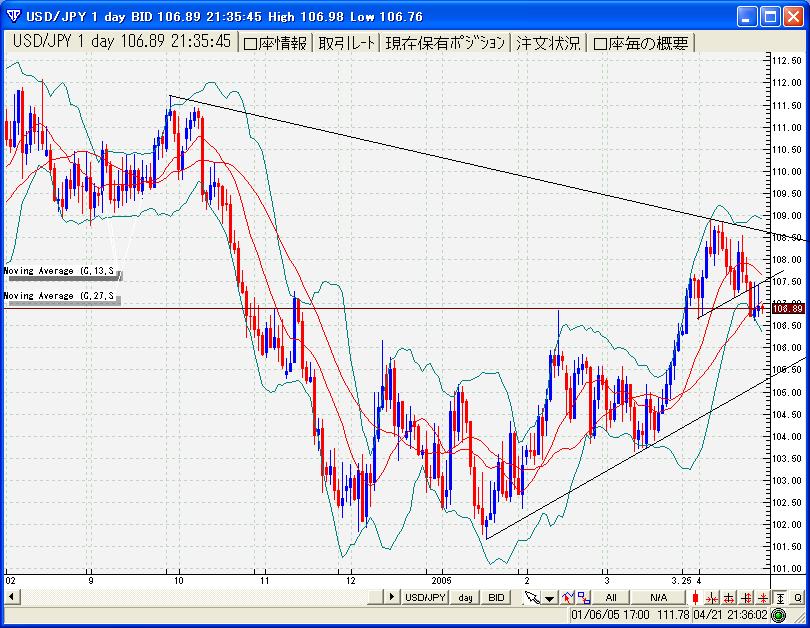The height and width of the screenshot is (628, 810).
Task: Select the USD/JPY 1 day chart tab
Action: click(x=121, y=41)
